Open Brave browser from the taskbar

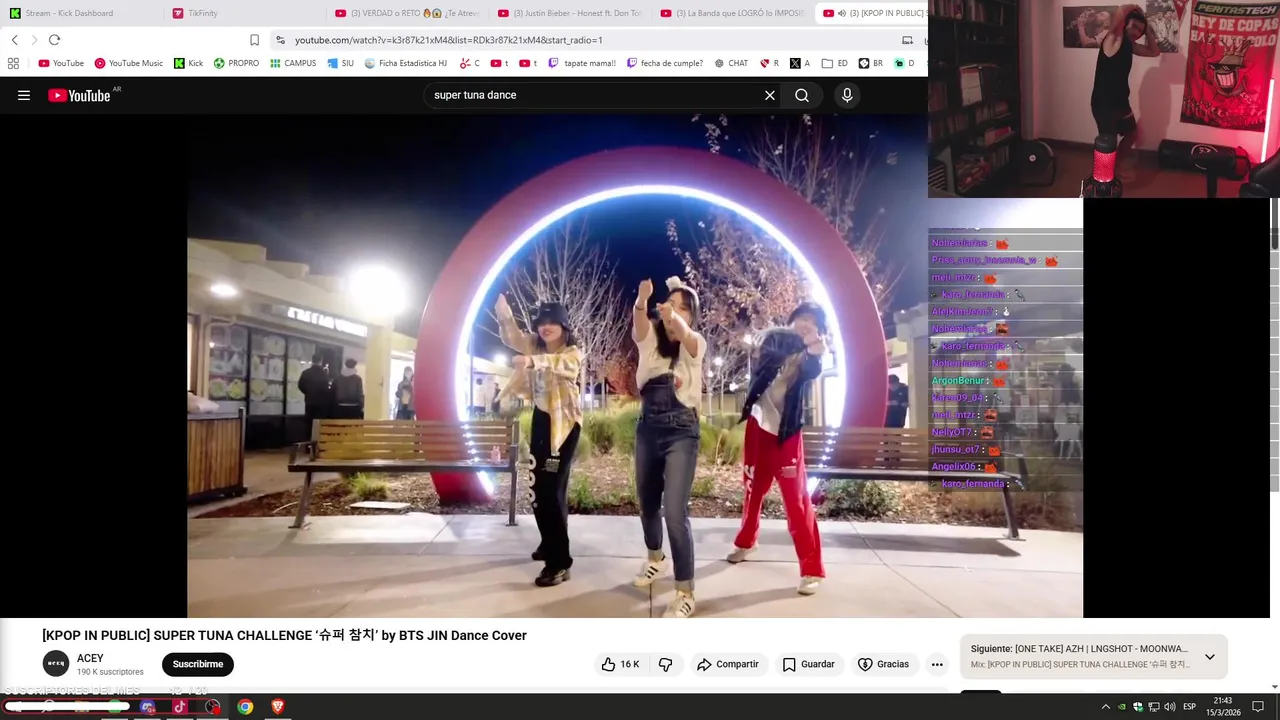pyautogui.click(x=278, y=707)
